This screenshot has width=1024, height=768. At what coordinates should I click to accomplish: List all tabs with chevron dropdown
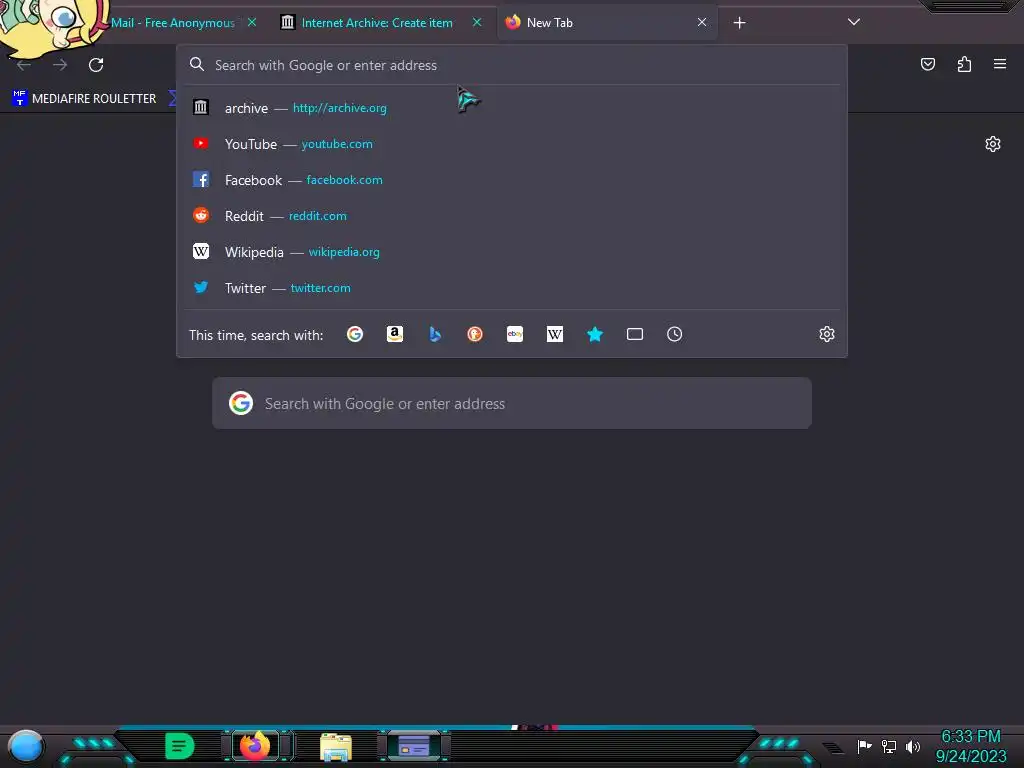click(x=854, y=22)
